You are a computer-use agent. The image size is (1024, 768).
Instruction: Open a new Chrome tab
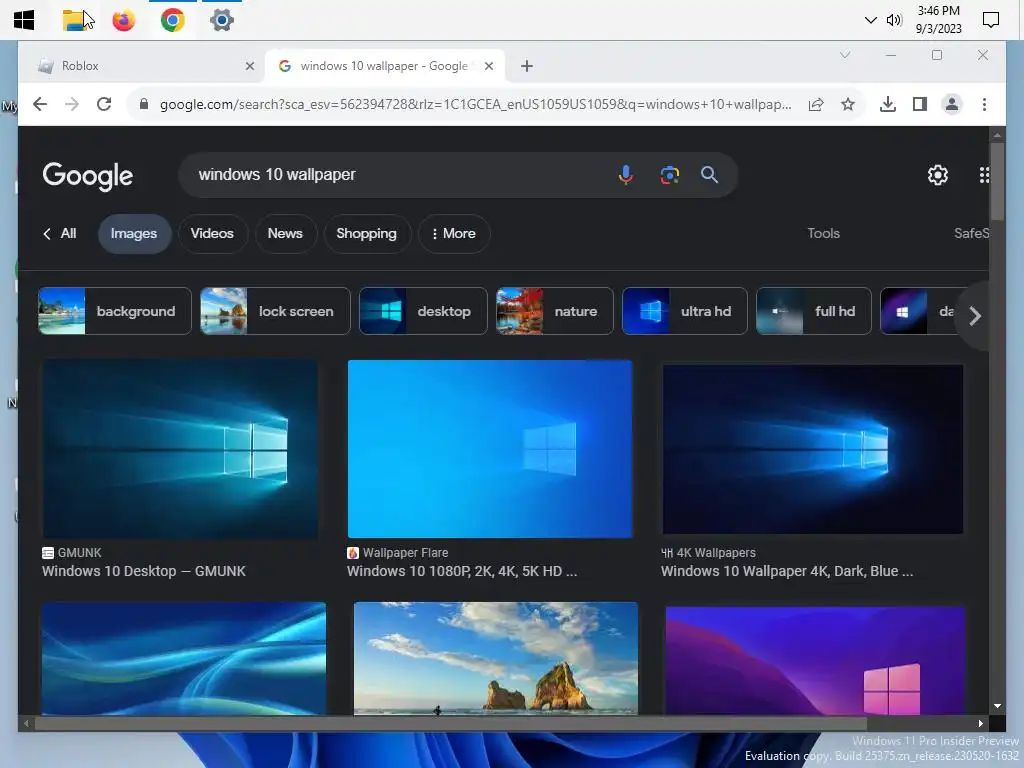527,66
